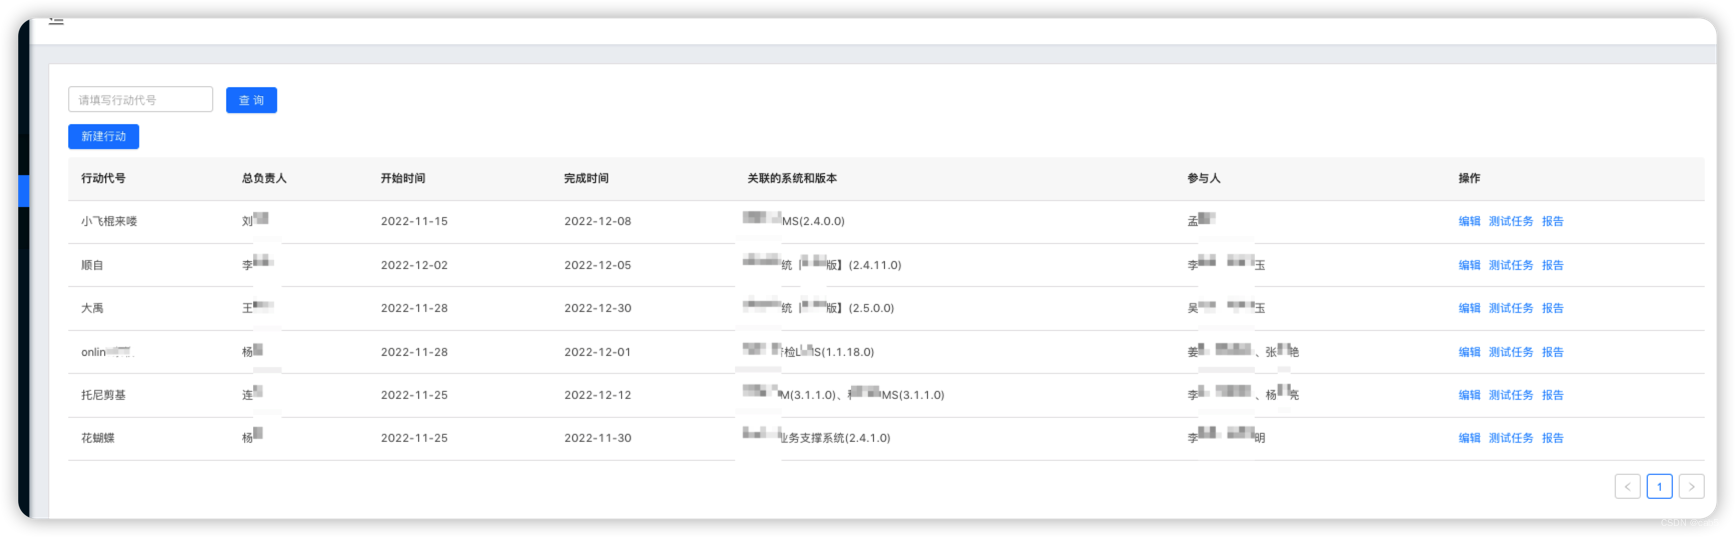
Task: View 报告 in the onlin row
Action: (x=1552, y=352)
